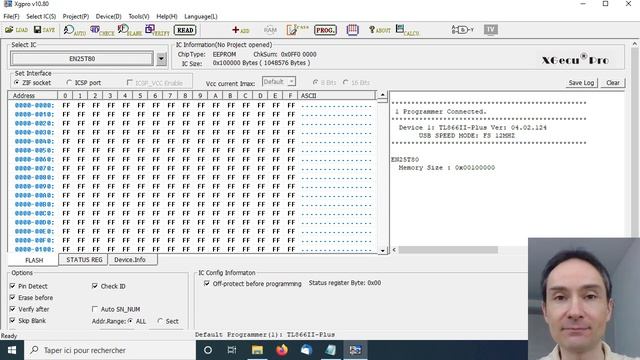Click the READ chip toolbar button
This screenshot has height=360, width=640.
click(185, 30)
